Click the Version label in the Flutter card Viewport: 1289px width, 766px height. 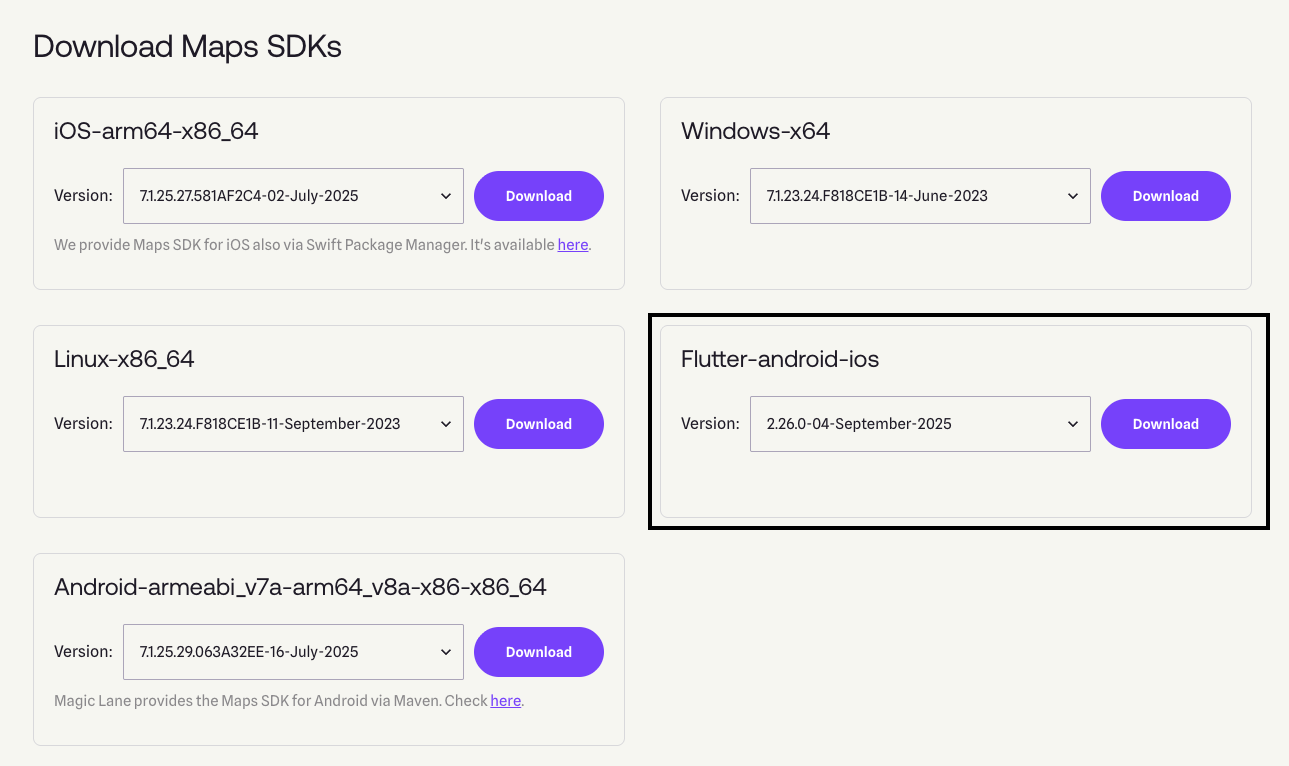pos(710,424)
